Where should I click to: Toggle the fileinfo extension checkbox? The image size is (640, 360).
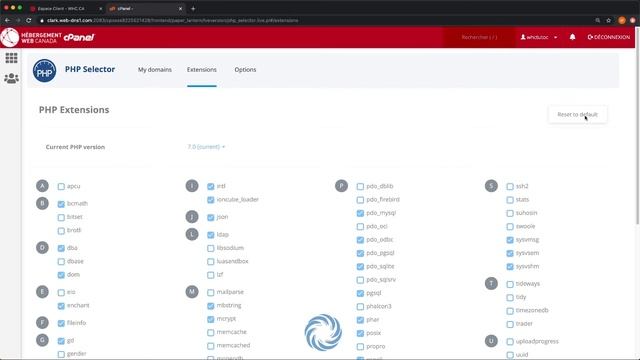coord(61,323)
